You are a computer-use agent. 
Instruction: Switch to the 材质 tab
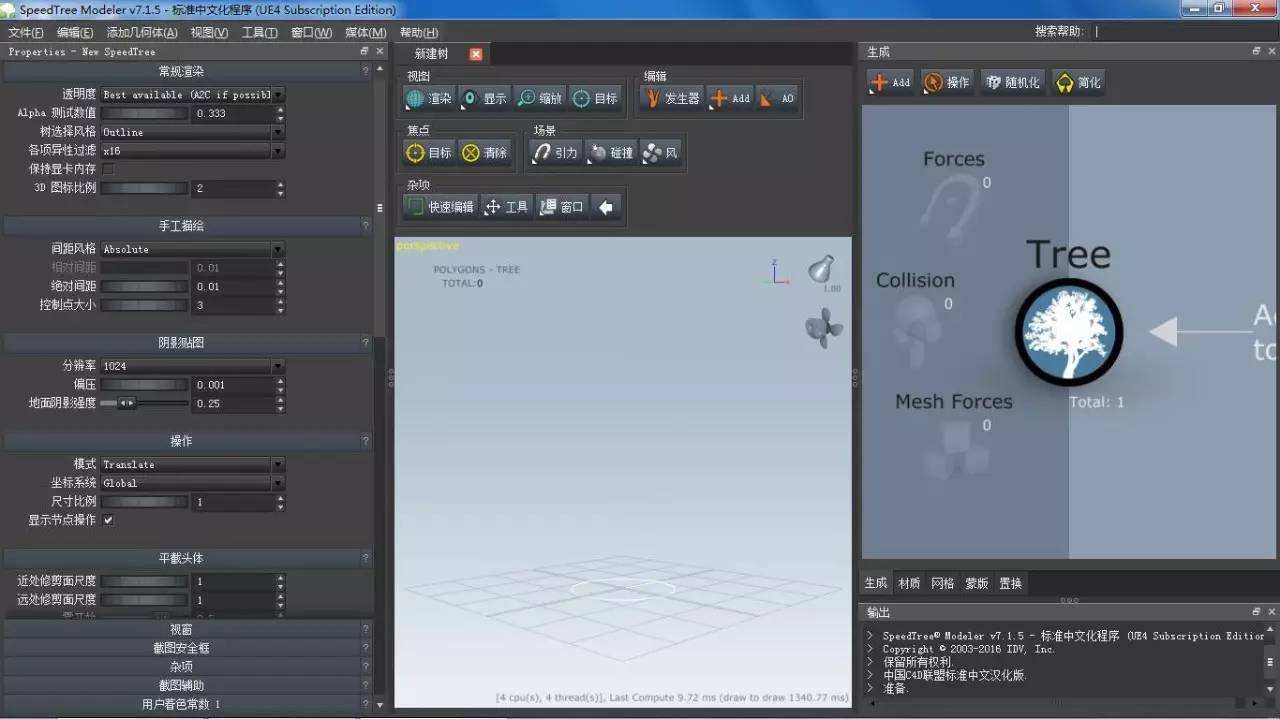[909, 583]
